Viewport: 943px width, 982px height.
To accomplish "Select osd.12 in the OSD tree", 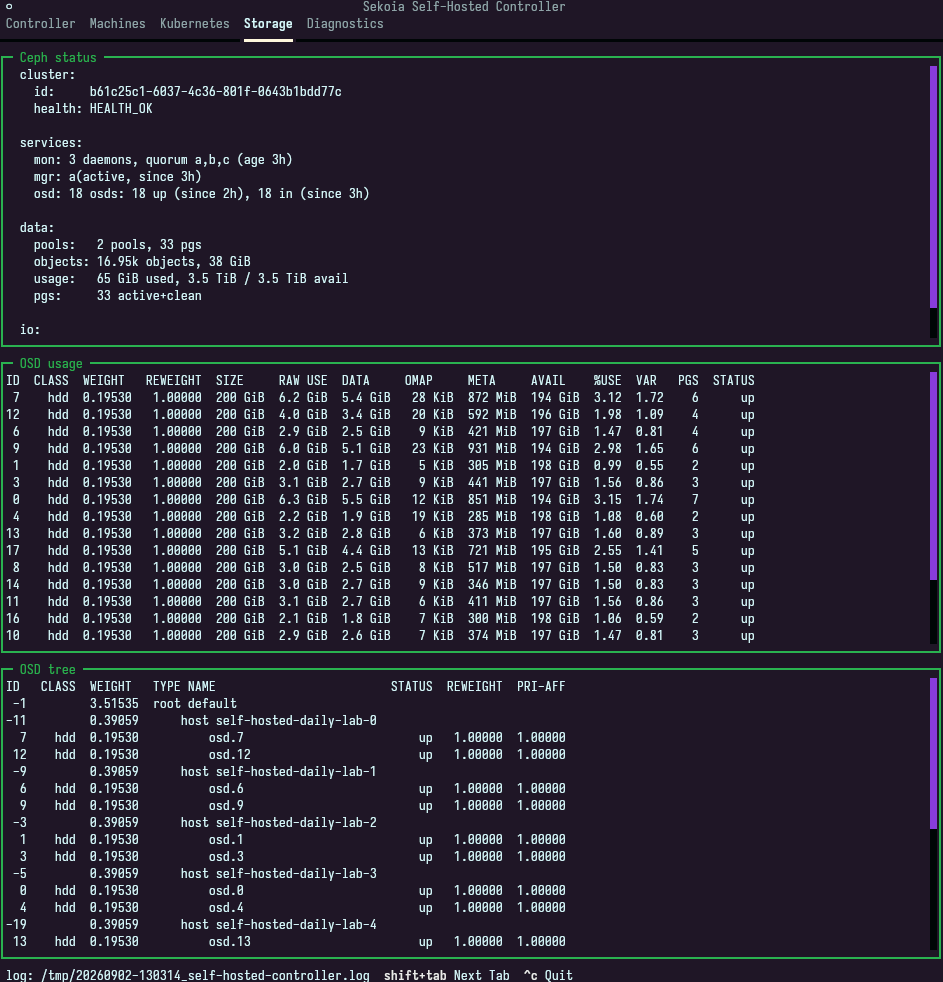I will pyautogui.click(x=230, y=755).
